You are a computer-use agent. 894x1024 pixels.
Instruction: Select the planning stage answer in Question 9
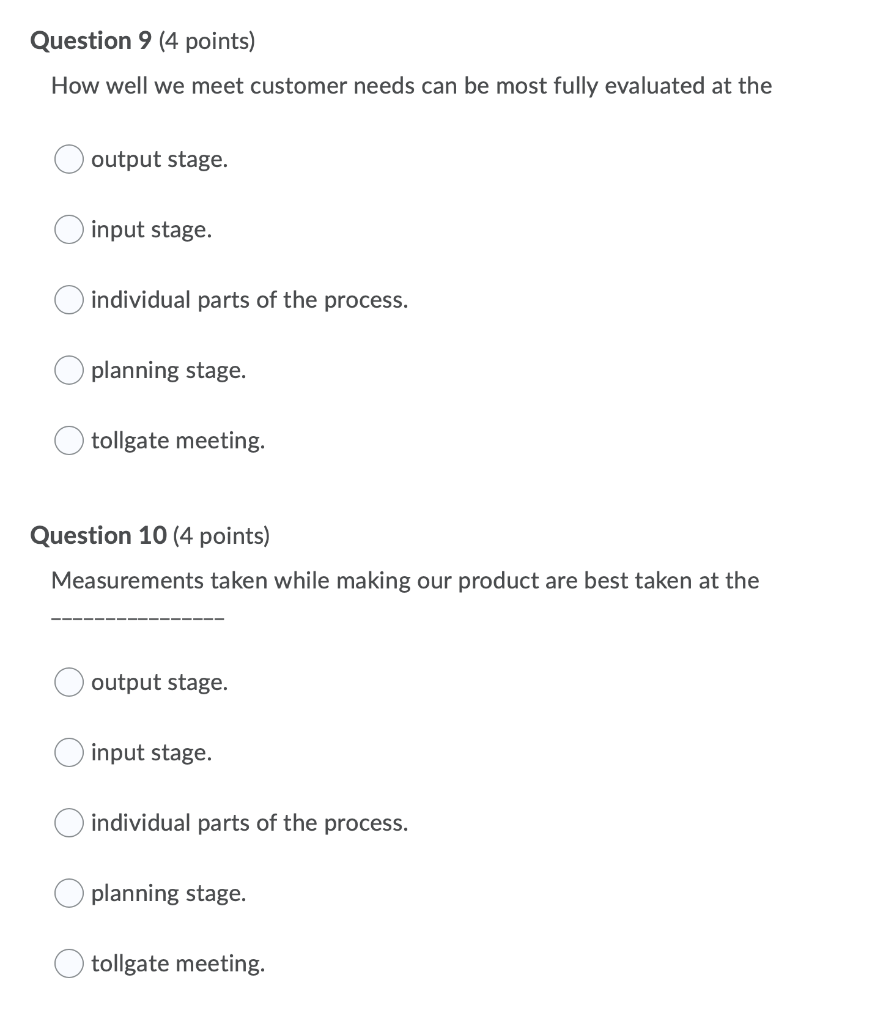(68, 370)
